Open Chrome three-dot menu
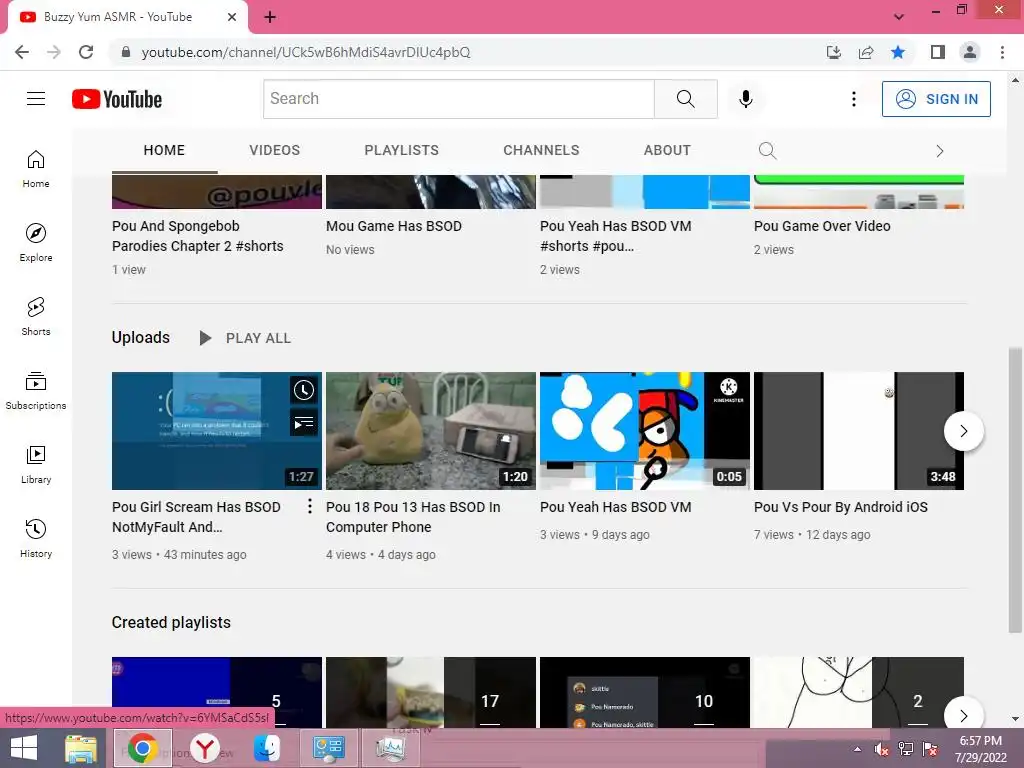1024x768 pixels. point(1002,52)
